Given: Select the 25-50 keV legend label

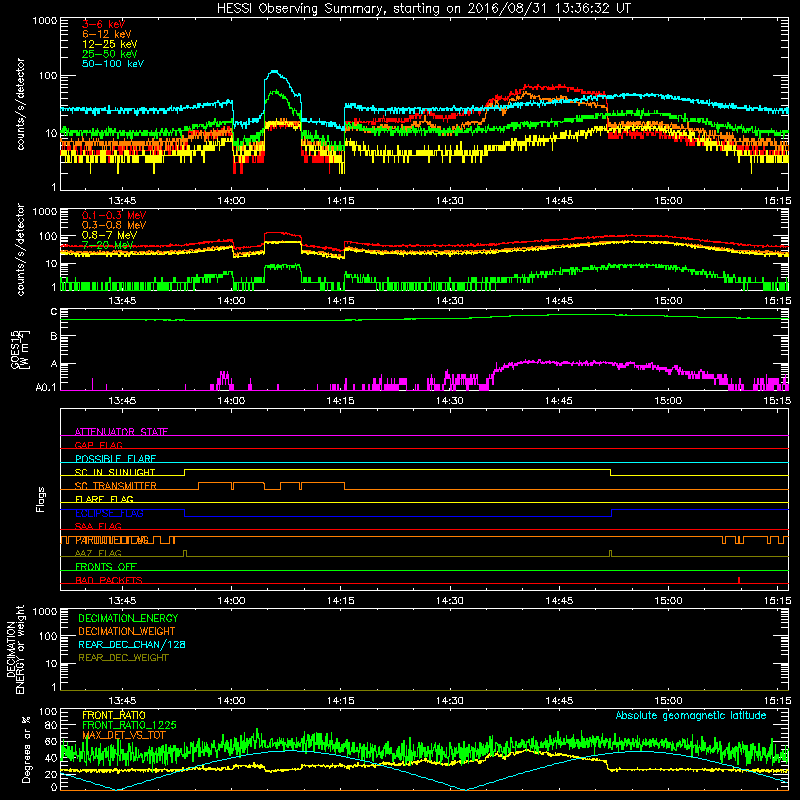Looking at the screenshot, I should coord(110,54).
